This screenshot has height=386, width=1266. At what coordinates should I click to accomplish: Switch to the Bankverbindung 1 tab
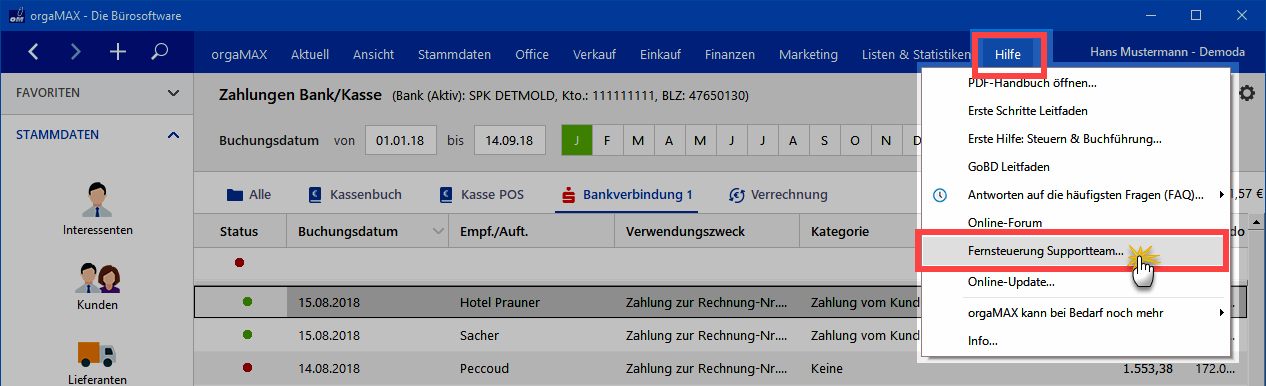tap(628, 195)
